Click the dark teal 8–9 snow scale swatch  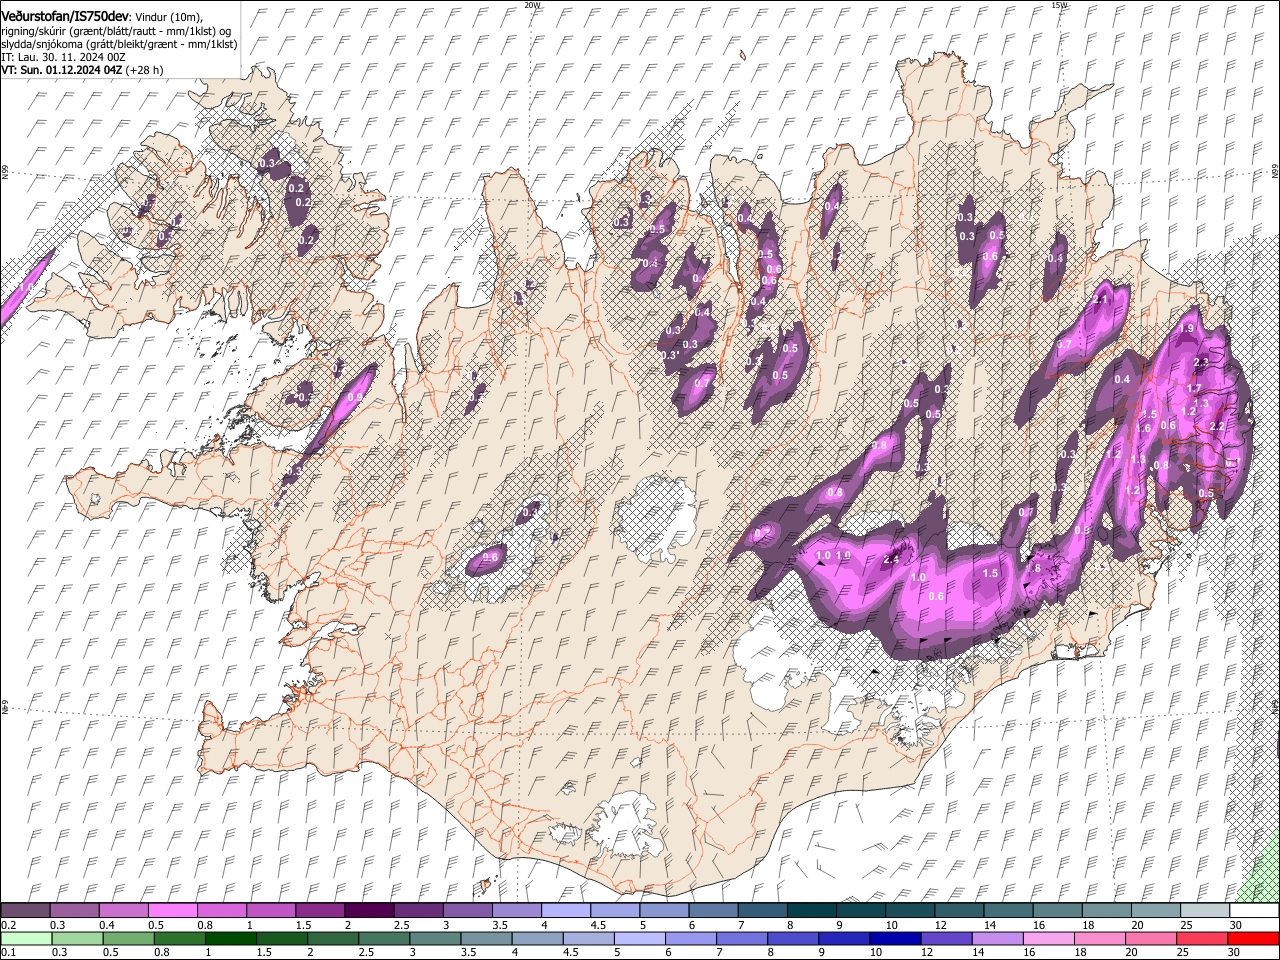[x=811, y=911]
